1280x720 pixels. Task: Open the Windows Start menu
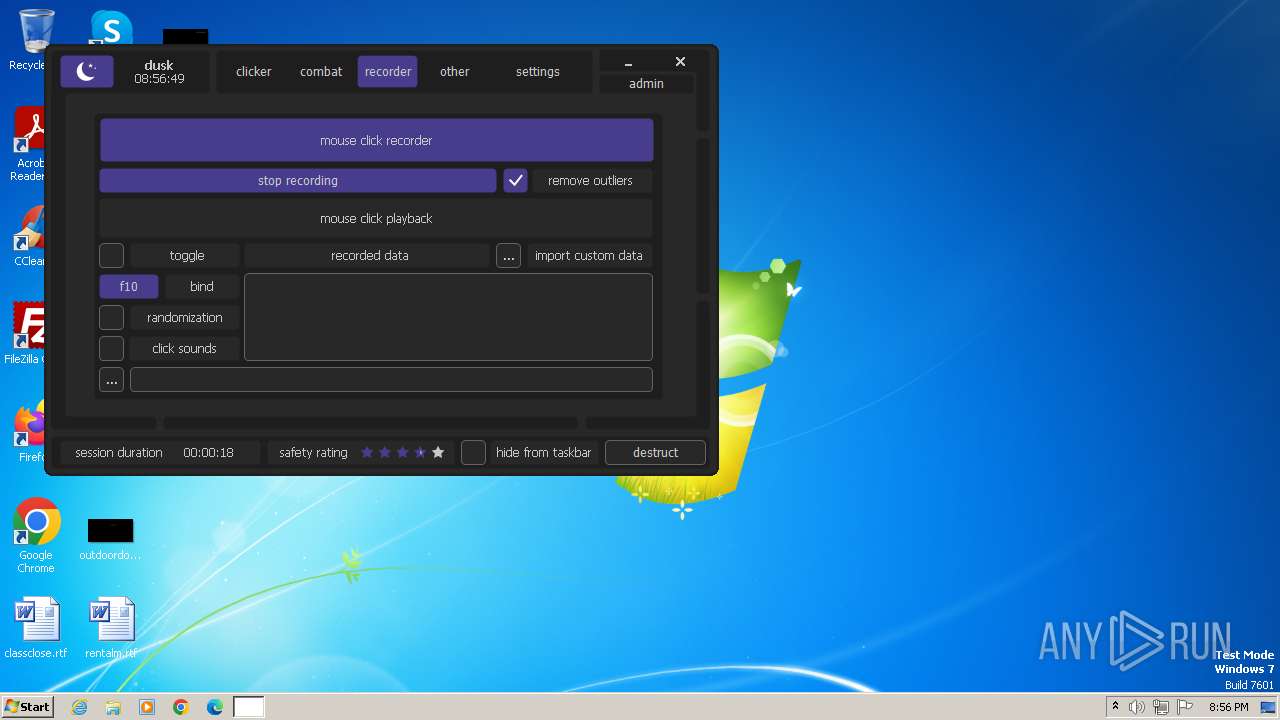[27, 707]
